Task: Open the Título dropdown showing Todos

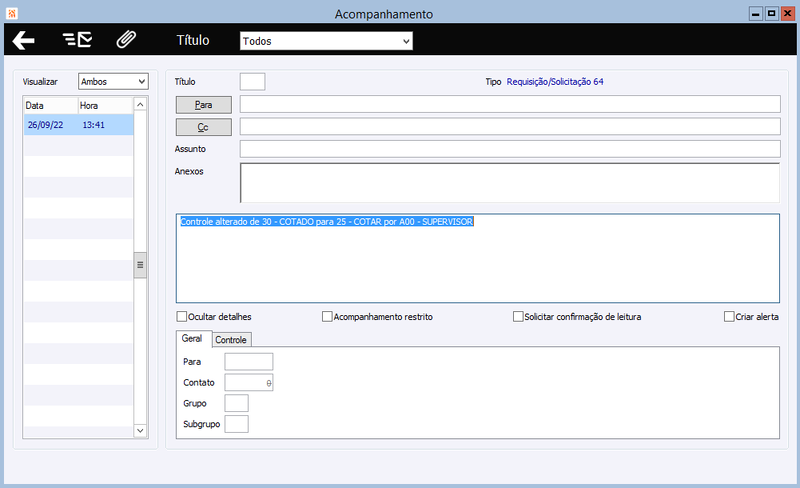Action: point(326,41)
